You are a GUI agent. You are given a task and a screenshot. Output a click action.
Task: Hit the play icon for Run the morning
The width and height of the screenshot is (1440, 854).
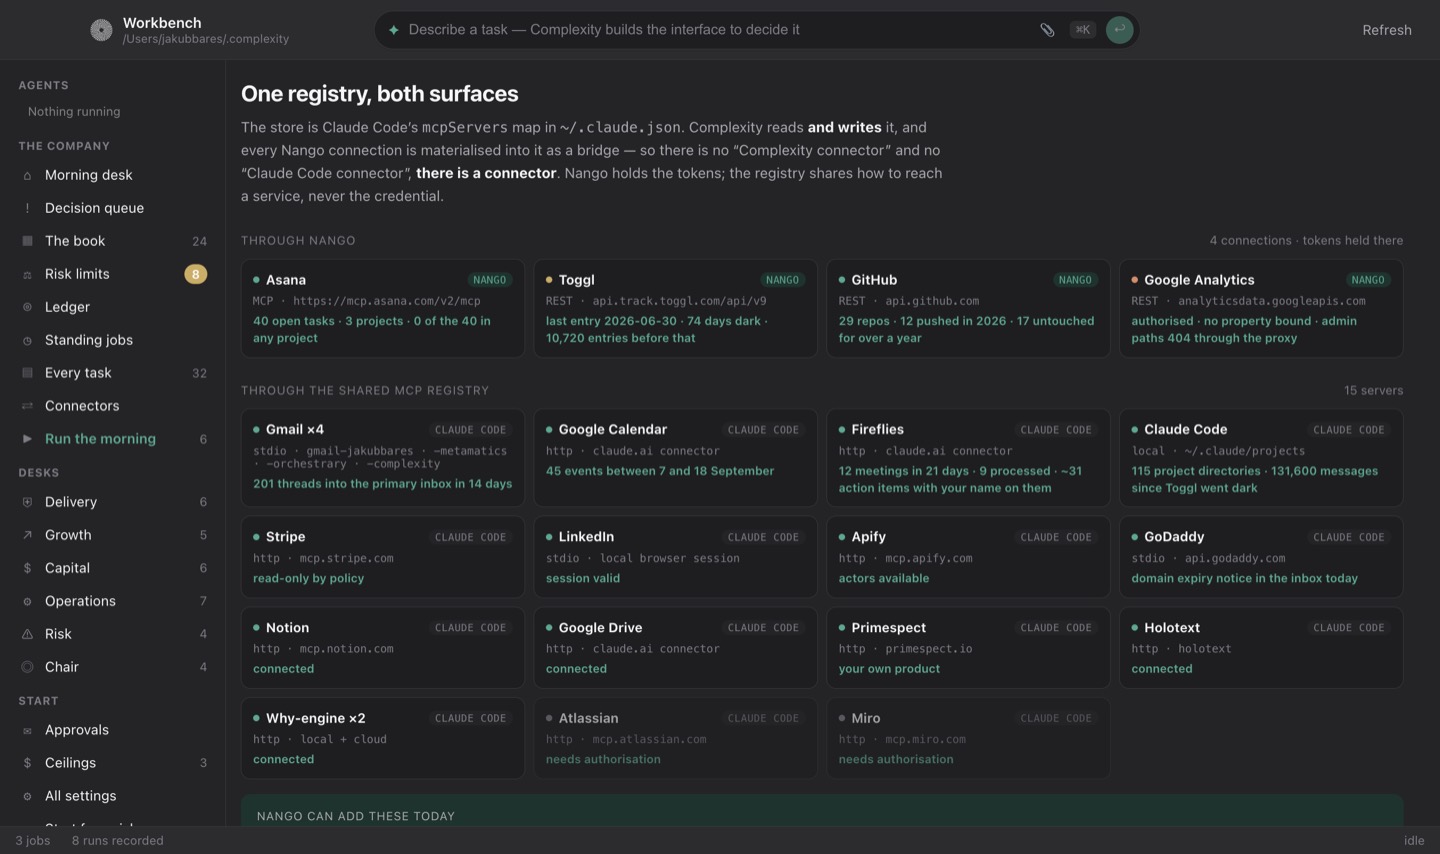pyautogui.click(x=27, y=439)
